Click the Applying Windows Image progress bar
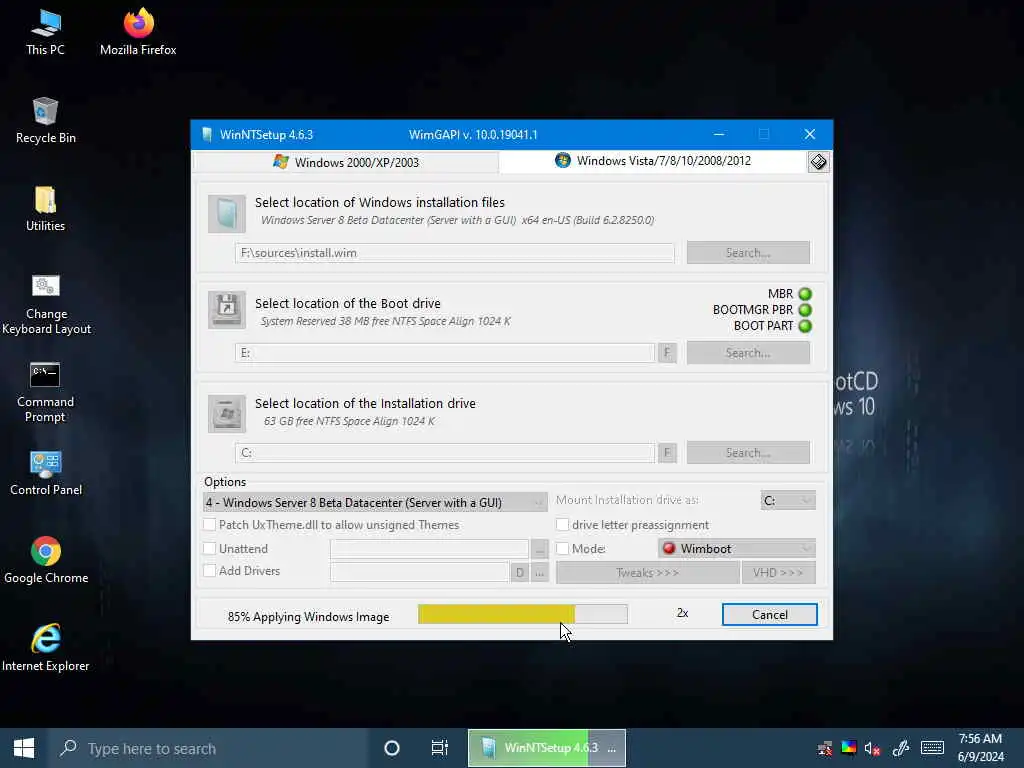This screenshot has height=768, width=1024. (522, 614)
